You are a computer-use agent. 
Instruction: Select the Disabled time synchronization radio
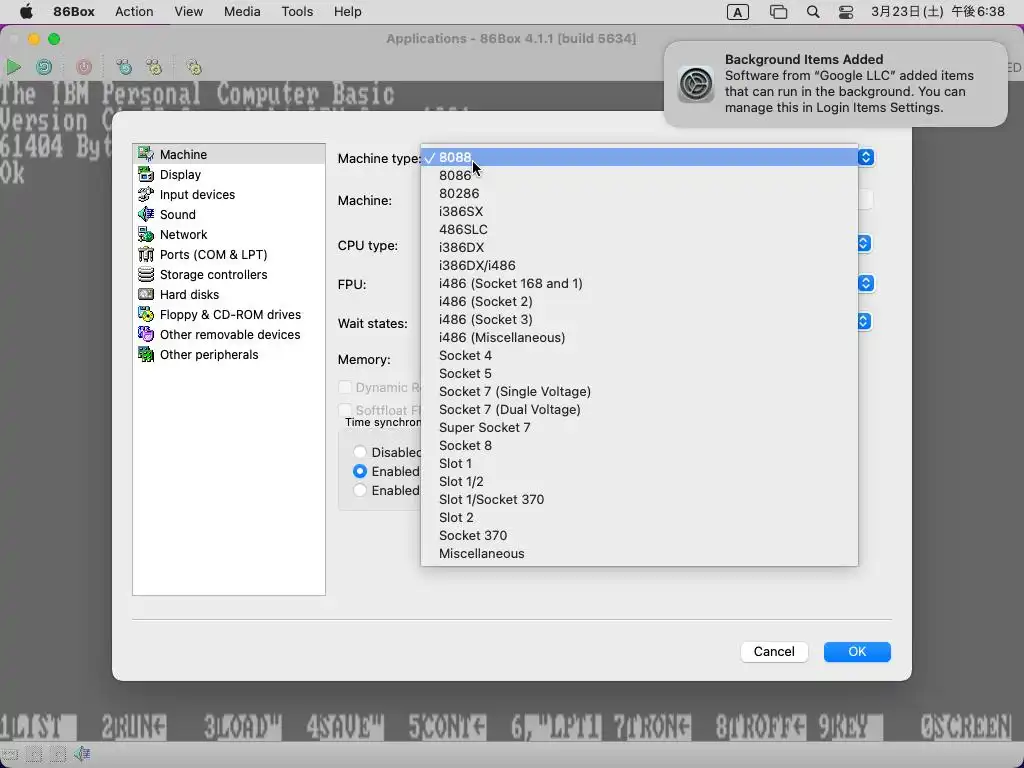tap(360, 452)
